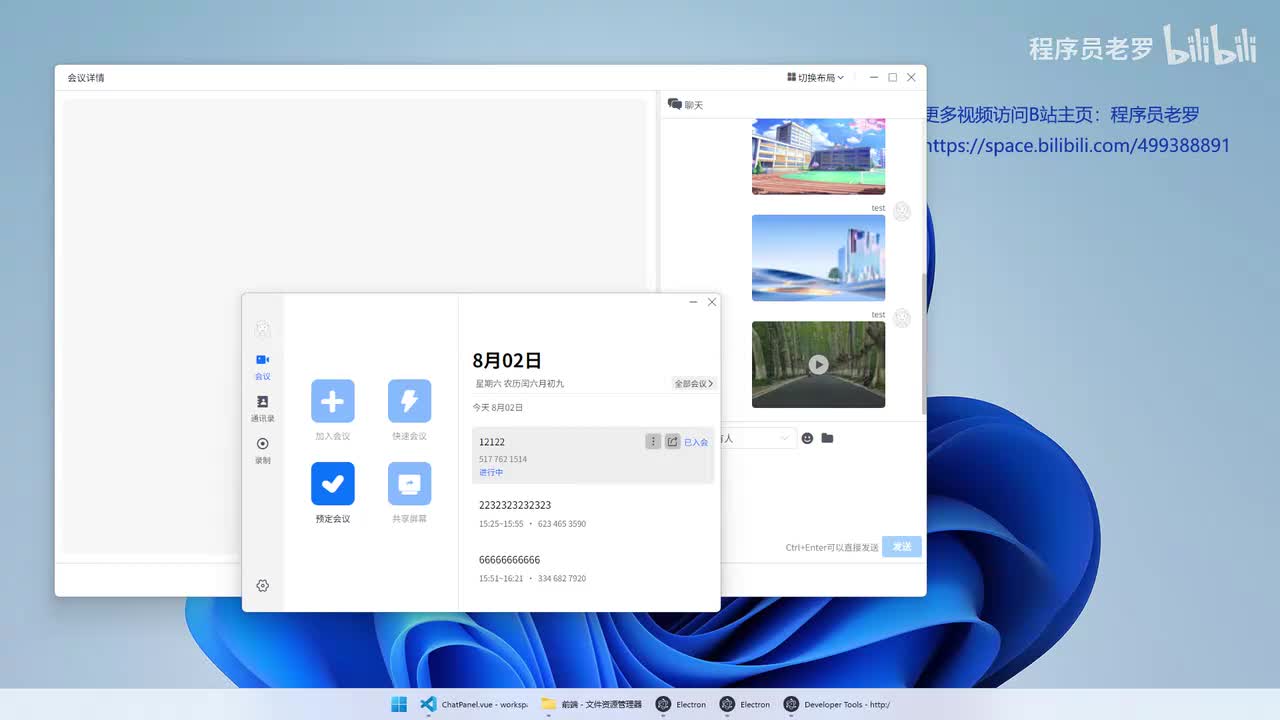
Task: Open the city skyline image in chat
Action: pyautogui.click(x=818, y=258)
